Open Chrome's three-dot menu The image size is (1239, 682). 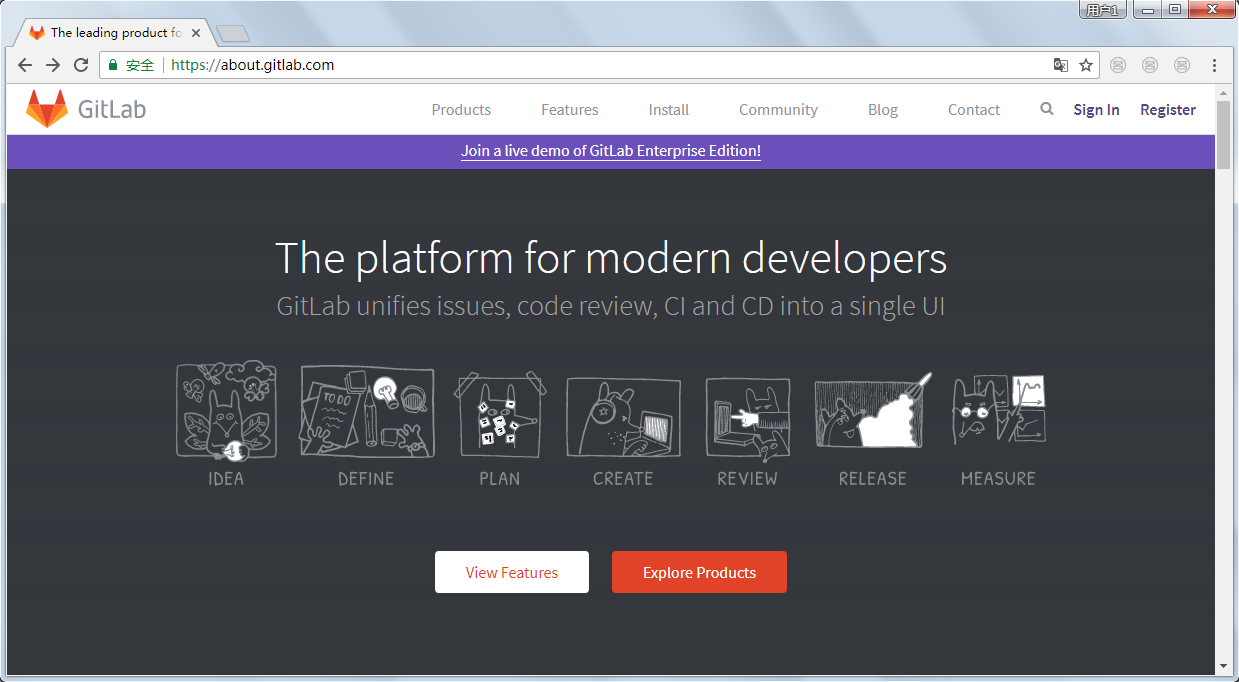tap(1214, 65)
